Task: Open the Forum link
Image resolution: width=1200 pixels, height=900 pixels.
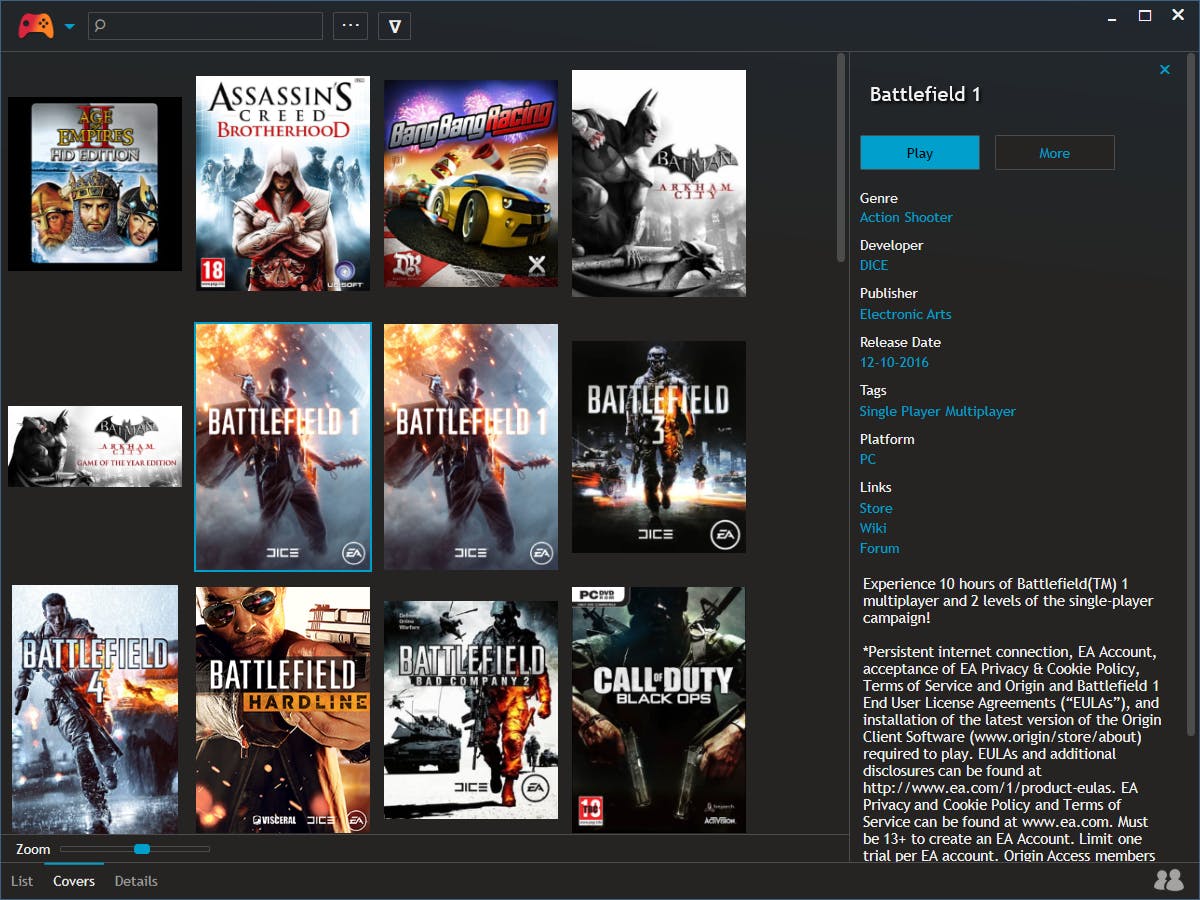Action: coord(880,548)
